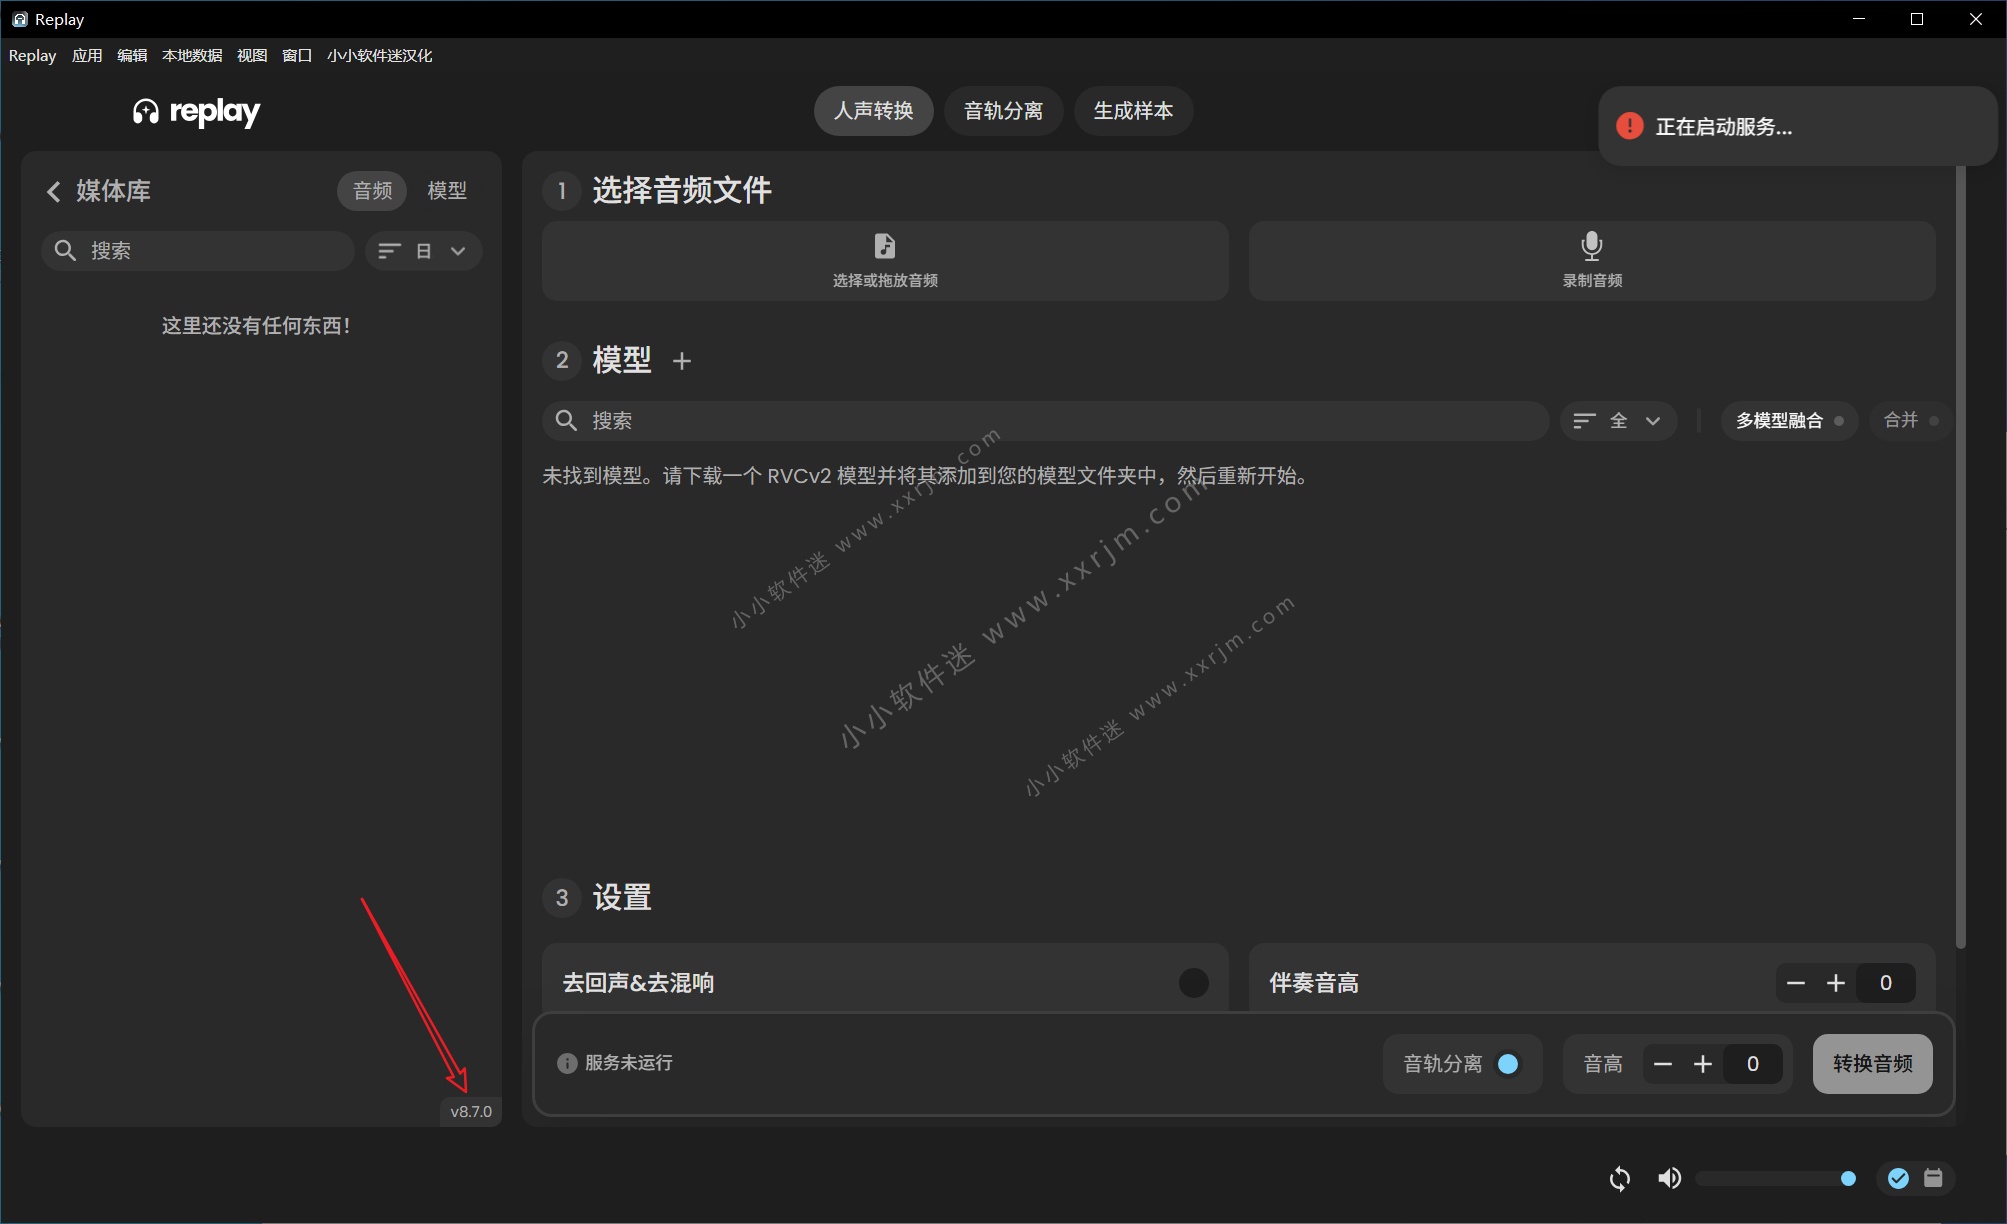This screenshot has width=2007, height=1224.
Task: Mute volume using the speaker icon
Action: [x=1669, y=1179]
